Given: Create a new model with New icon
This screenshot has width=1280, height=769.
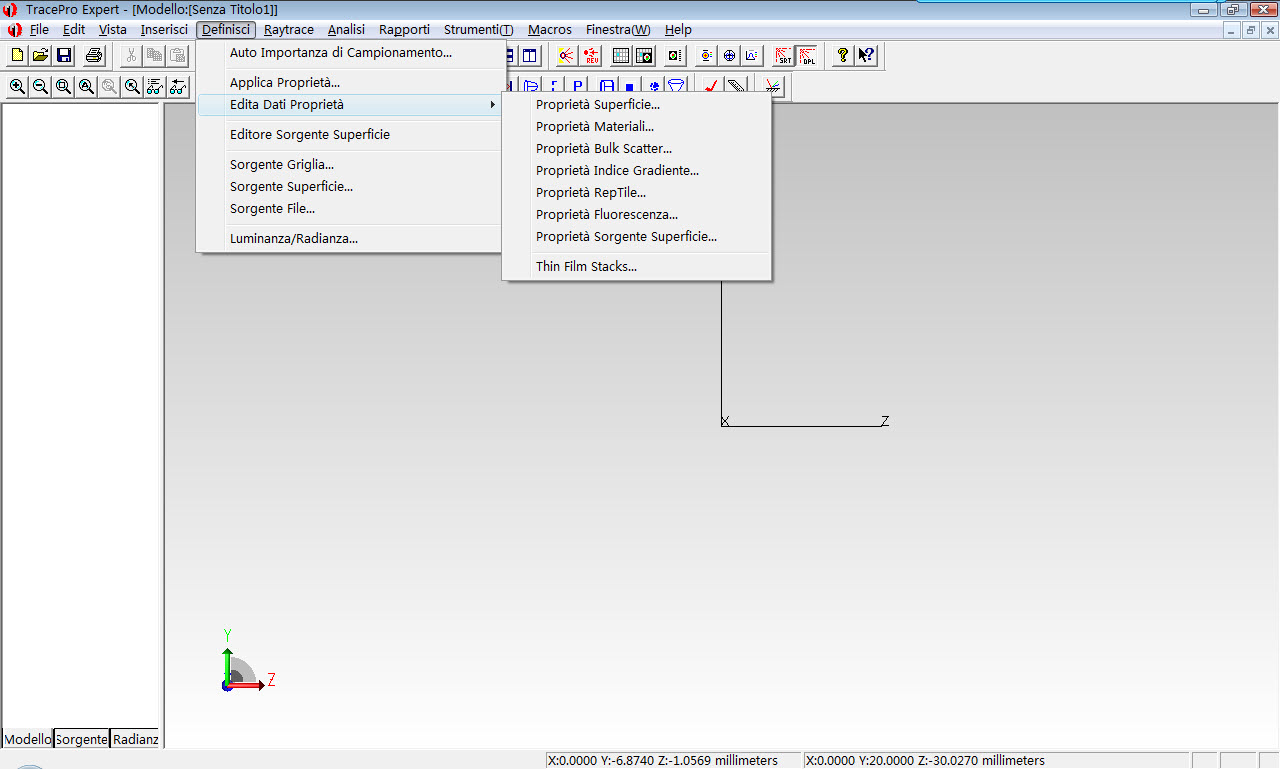Looking at the screenshot, I should pos(17,55).
